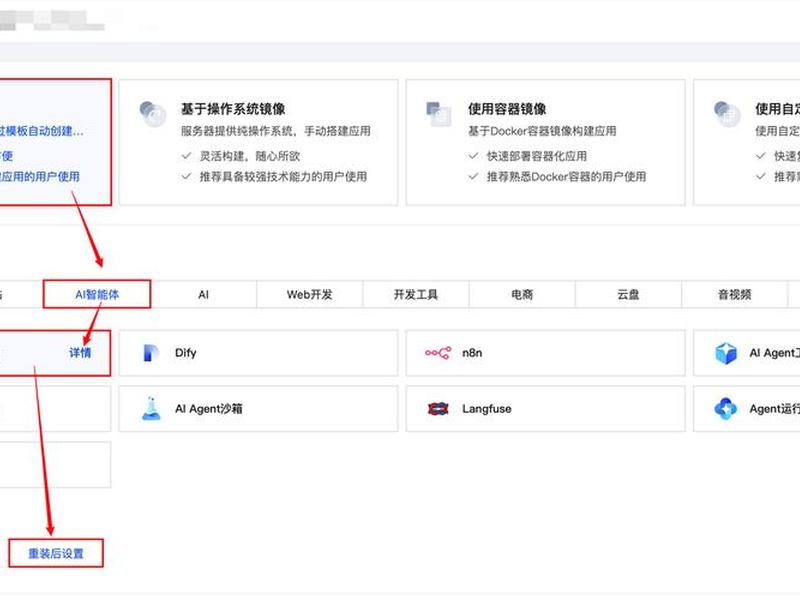Select the Langfuse template card
The height and width of the screenshot is (600, 800).
[x=545, y=409]
